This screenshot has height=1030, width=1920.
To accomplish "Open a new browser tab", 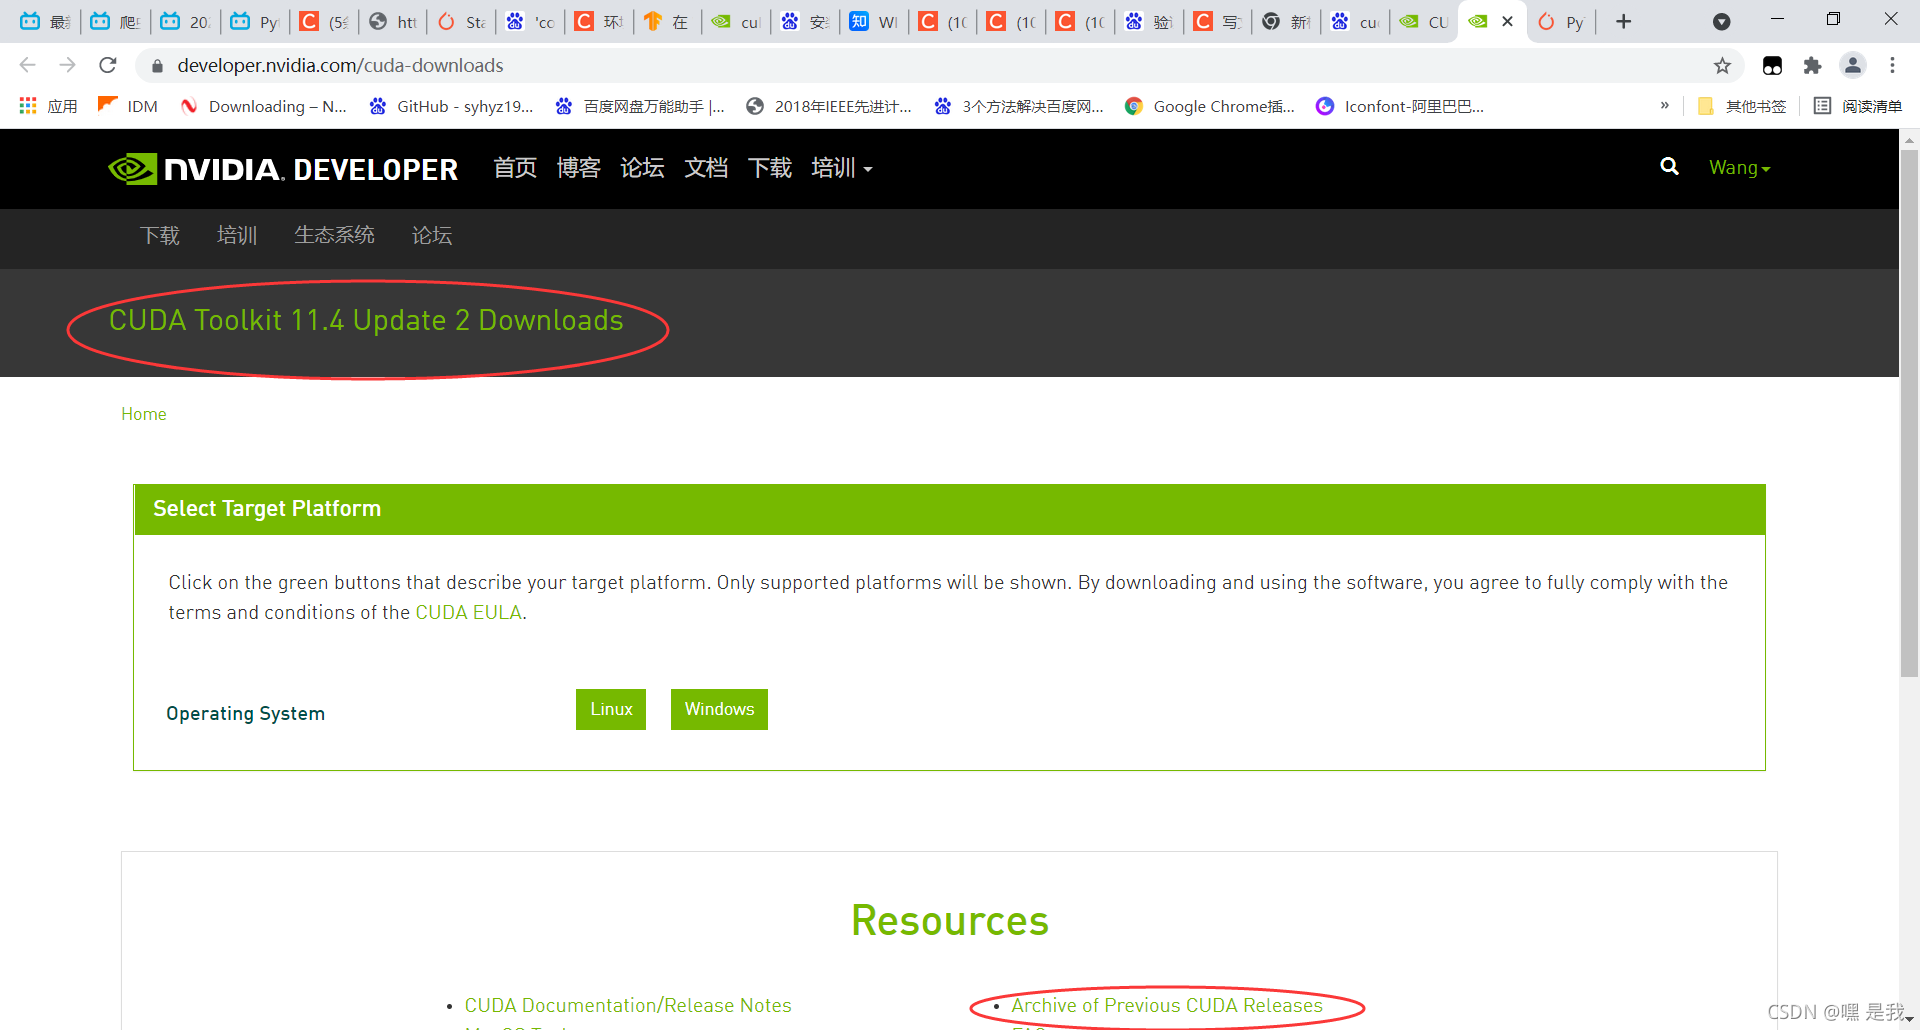I will click(1624, 21).
